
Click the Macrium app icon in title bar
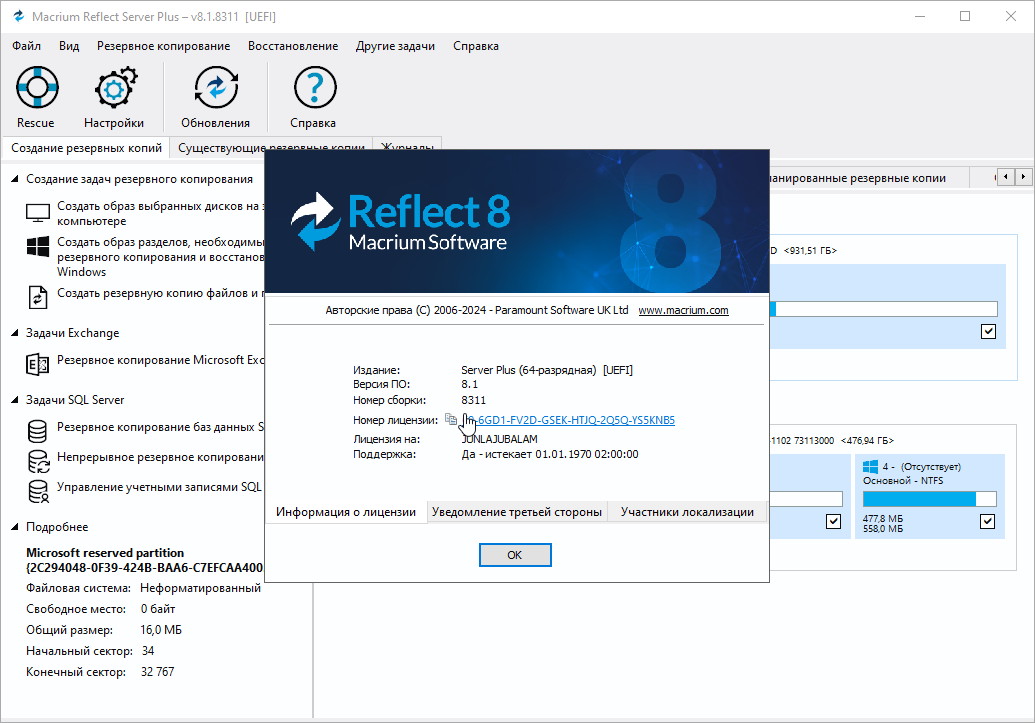(18, 17)
